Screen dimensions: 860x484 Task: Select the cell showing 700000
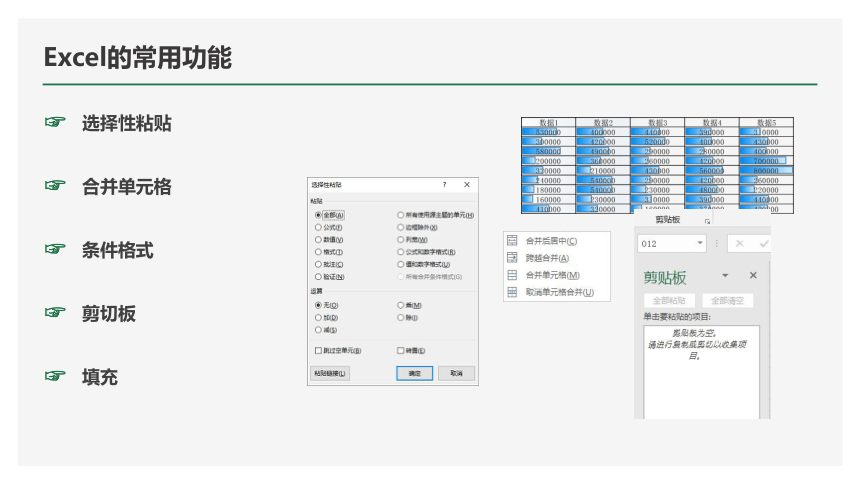click(766, 161)
